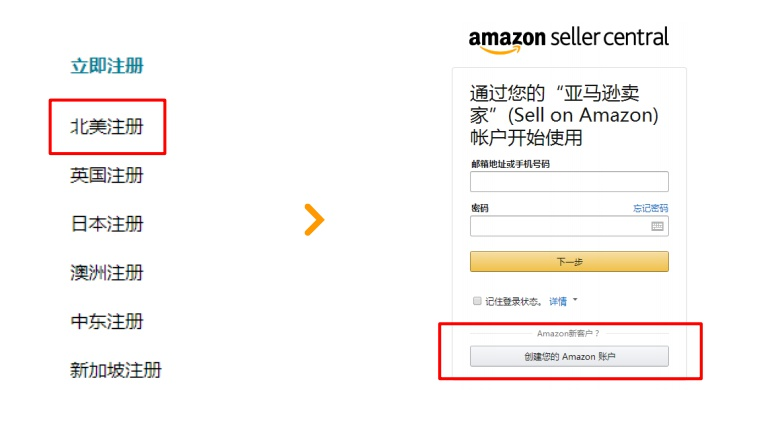Click the sign-in title mentioning Sell on Amazon
The width and height of the screenshot is (784, 436).
coord(564,116)
